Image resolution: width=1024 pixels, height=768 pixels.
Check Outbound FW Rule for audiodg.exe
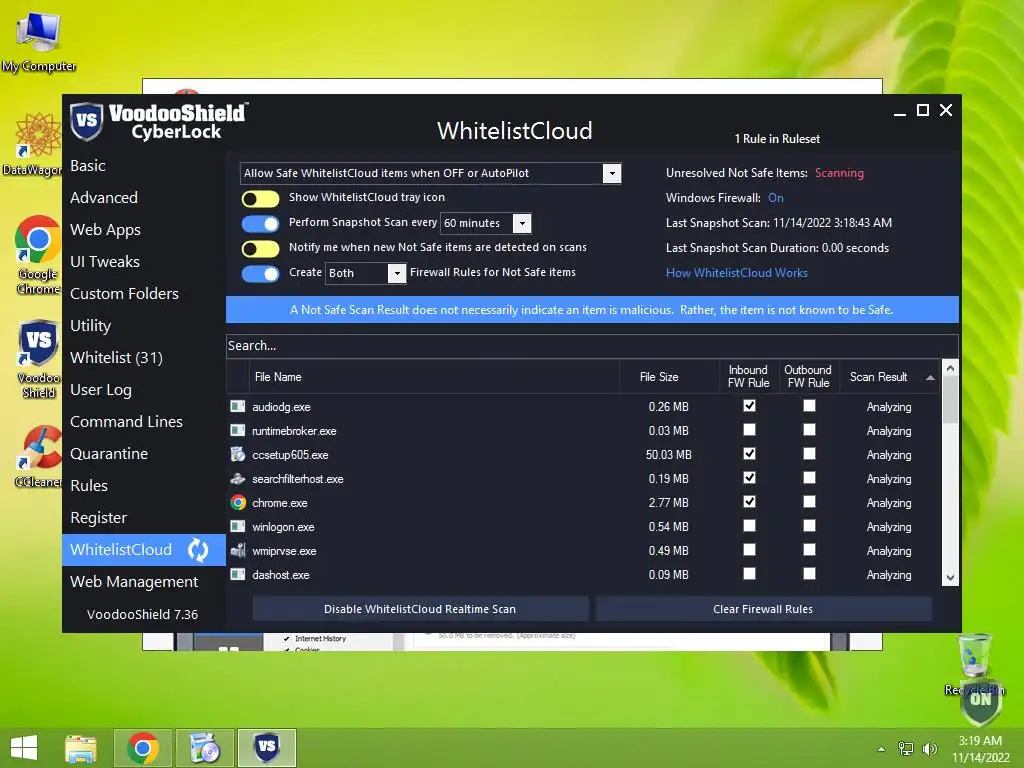click(x=809, y=406)
